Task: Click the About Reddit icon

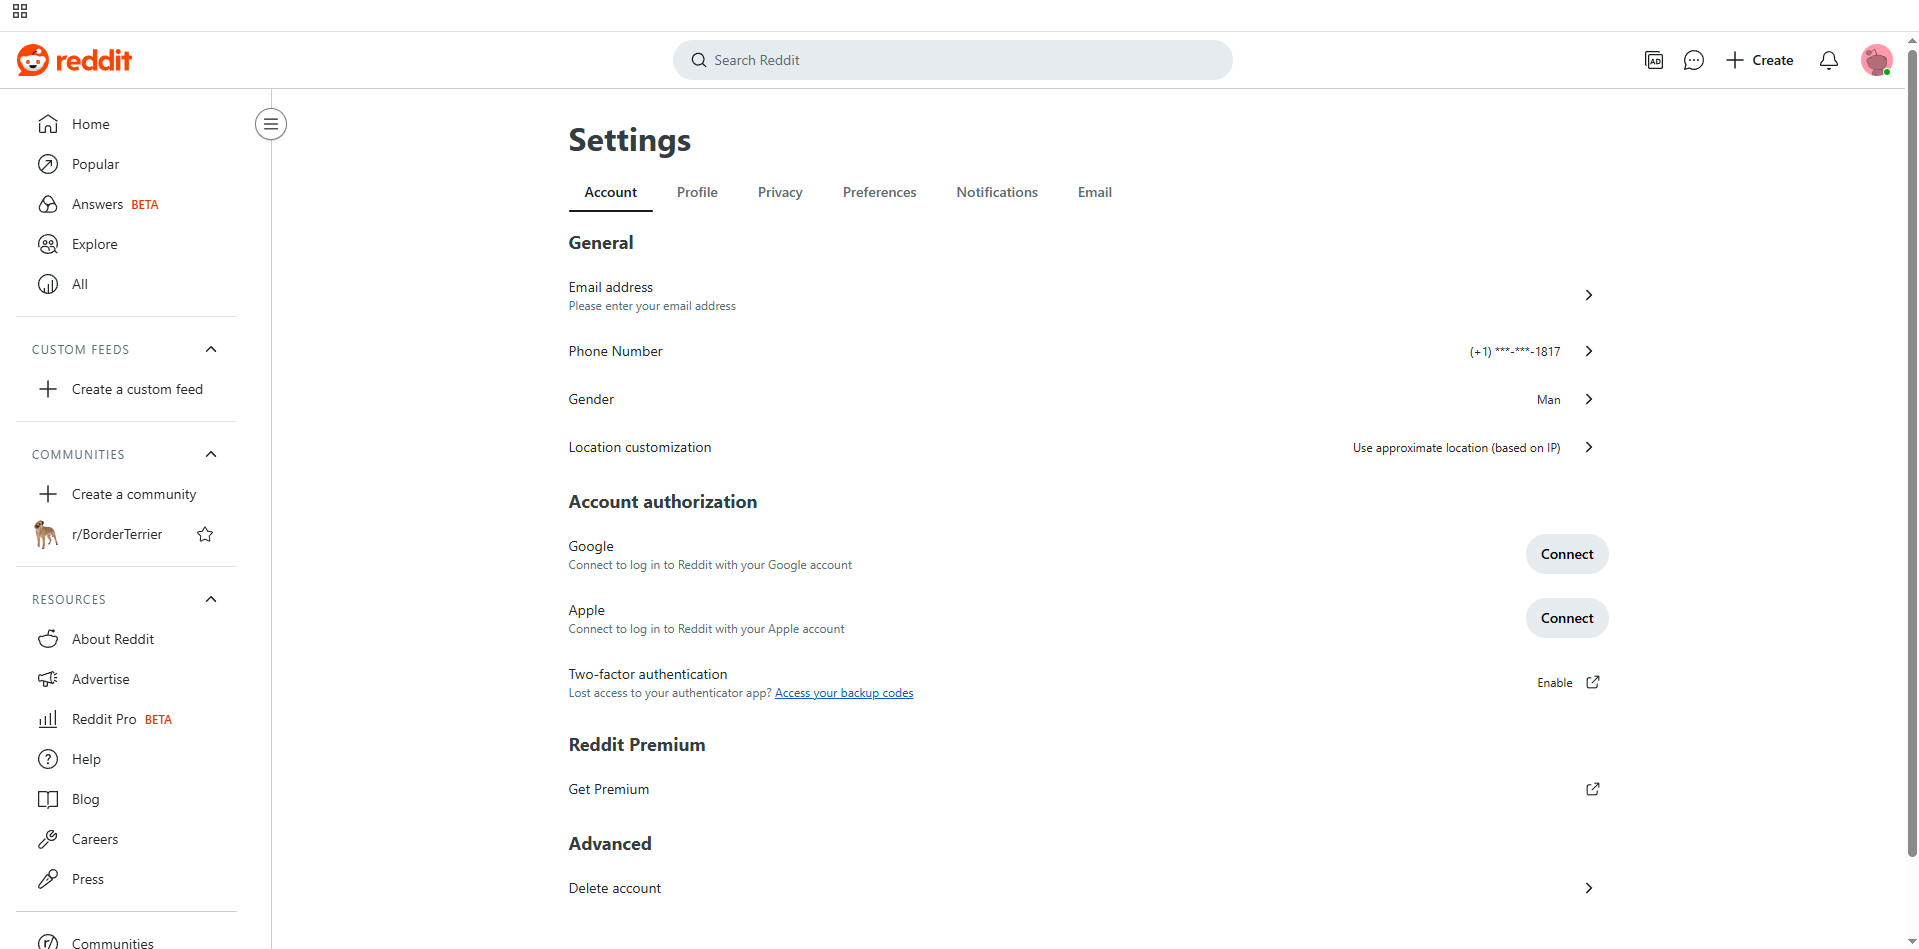Action: pos(48,639)
